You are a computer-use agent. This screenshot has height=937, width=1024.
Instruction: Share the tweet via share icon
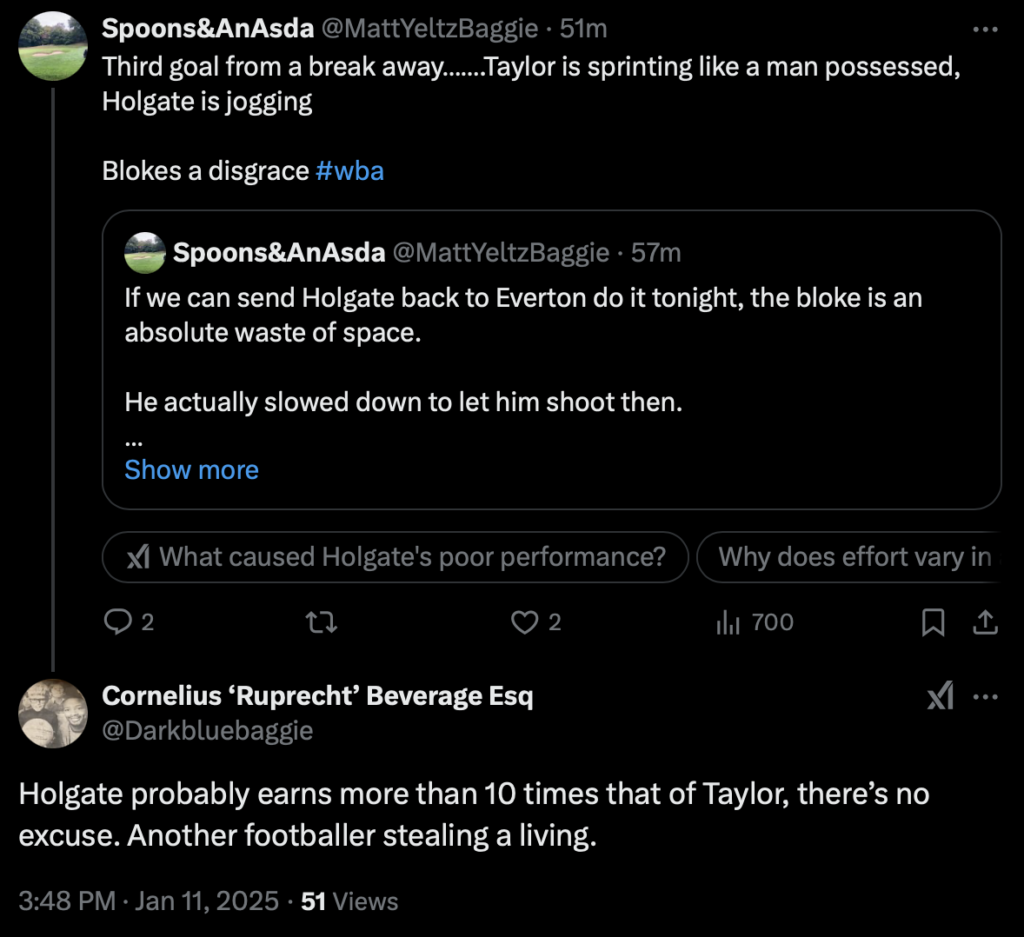pos(985,622)
